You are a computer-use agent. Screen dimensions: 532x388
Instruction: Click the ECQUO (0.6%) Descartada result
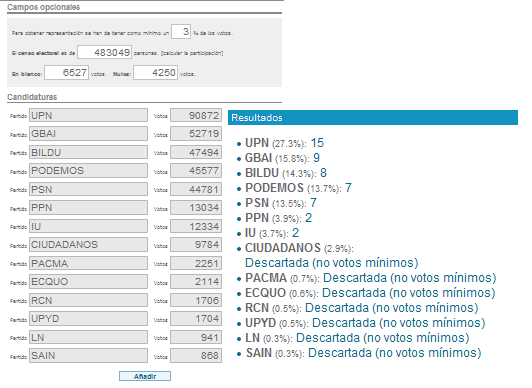(370, 293)
